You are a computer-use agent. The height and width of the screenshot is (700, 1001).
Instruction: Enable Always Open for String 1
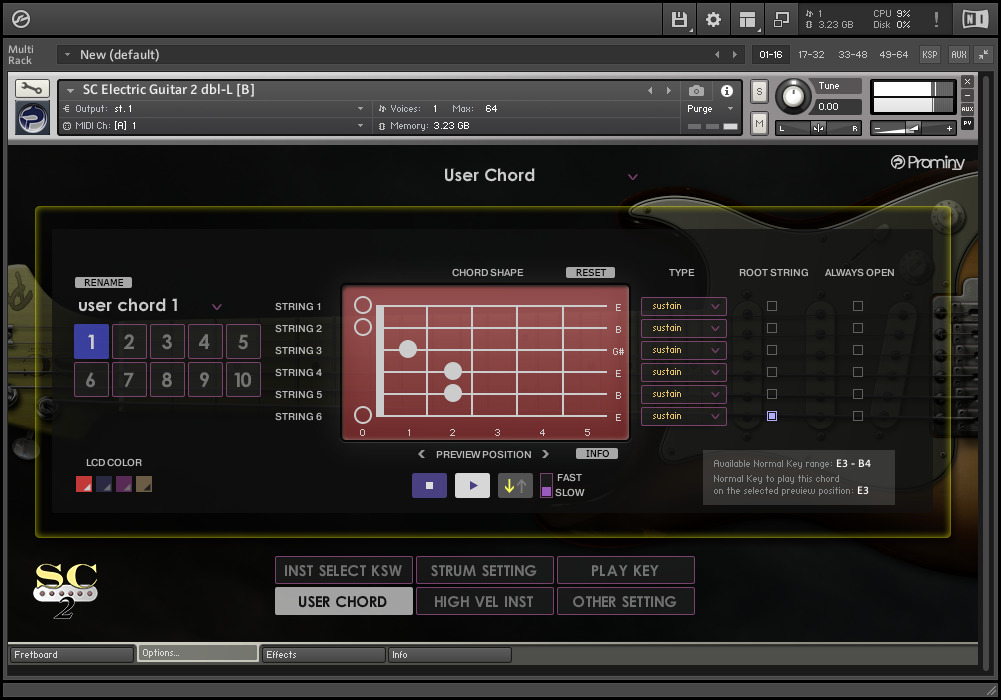pyautogui.click(x=858, y=306)
